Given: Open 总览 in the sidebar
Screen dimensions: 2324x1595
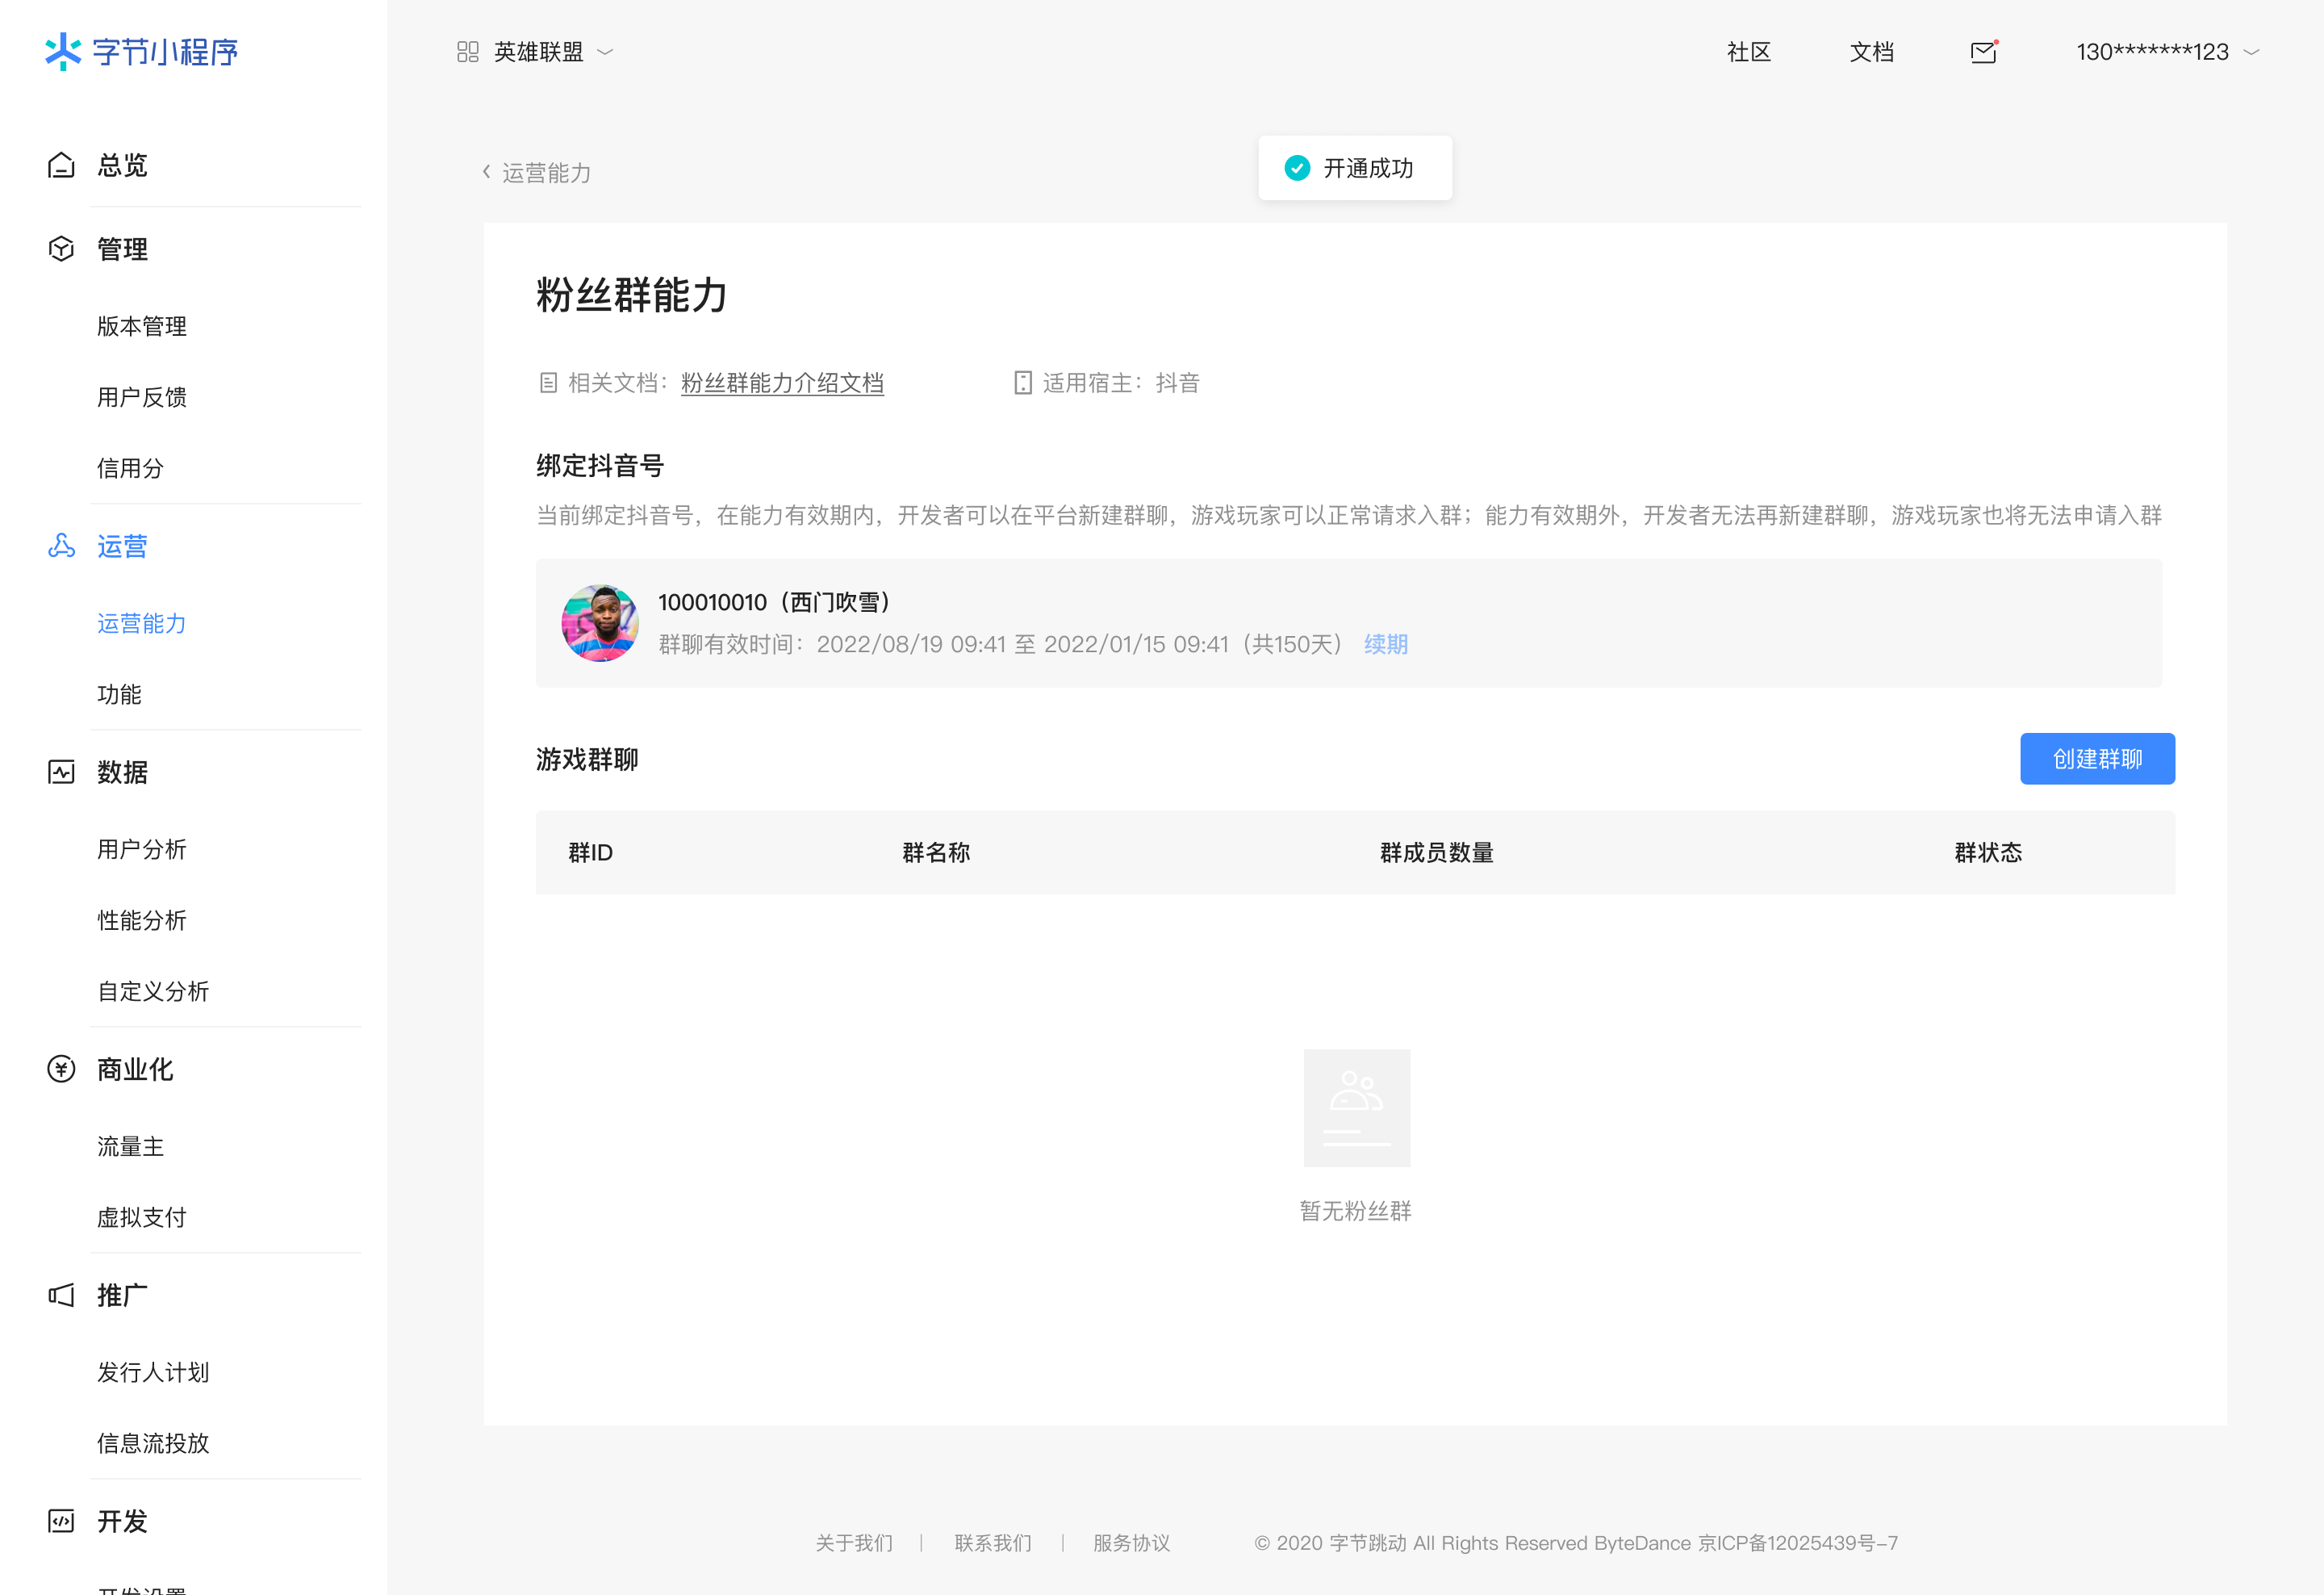Looking at the screenshot, I should (122, 165).
